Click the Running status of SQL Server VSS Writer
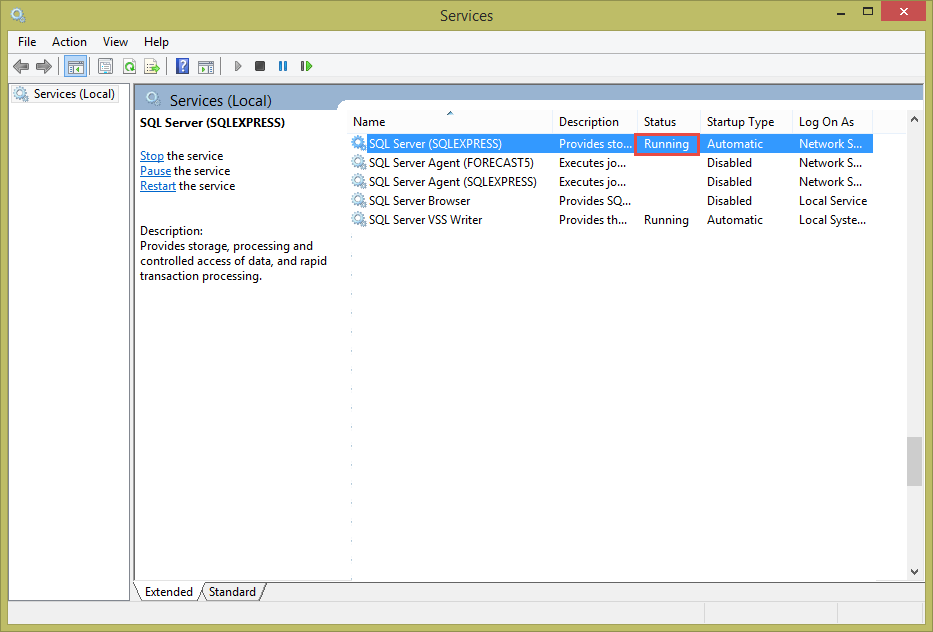Image resolution: width=933 pixels, height=632 pixels. (x=666, y=220)
